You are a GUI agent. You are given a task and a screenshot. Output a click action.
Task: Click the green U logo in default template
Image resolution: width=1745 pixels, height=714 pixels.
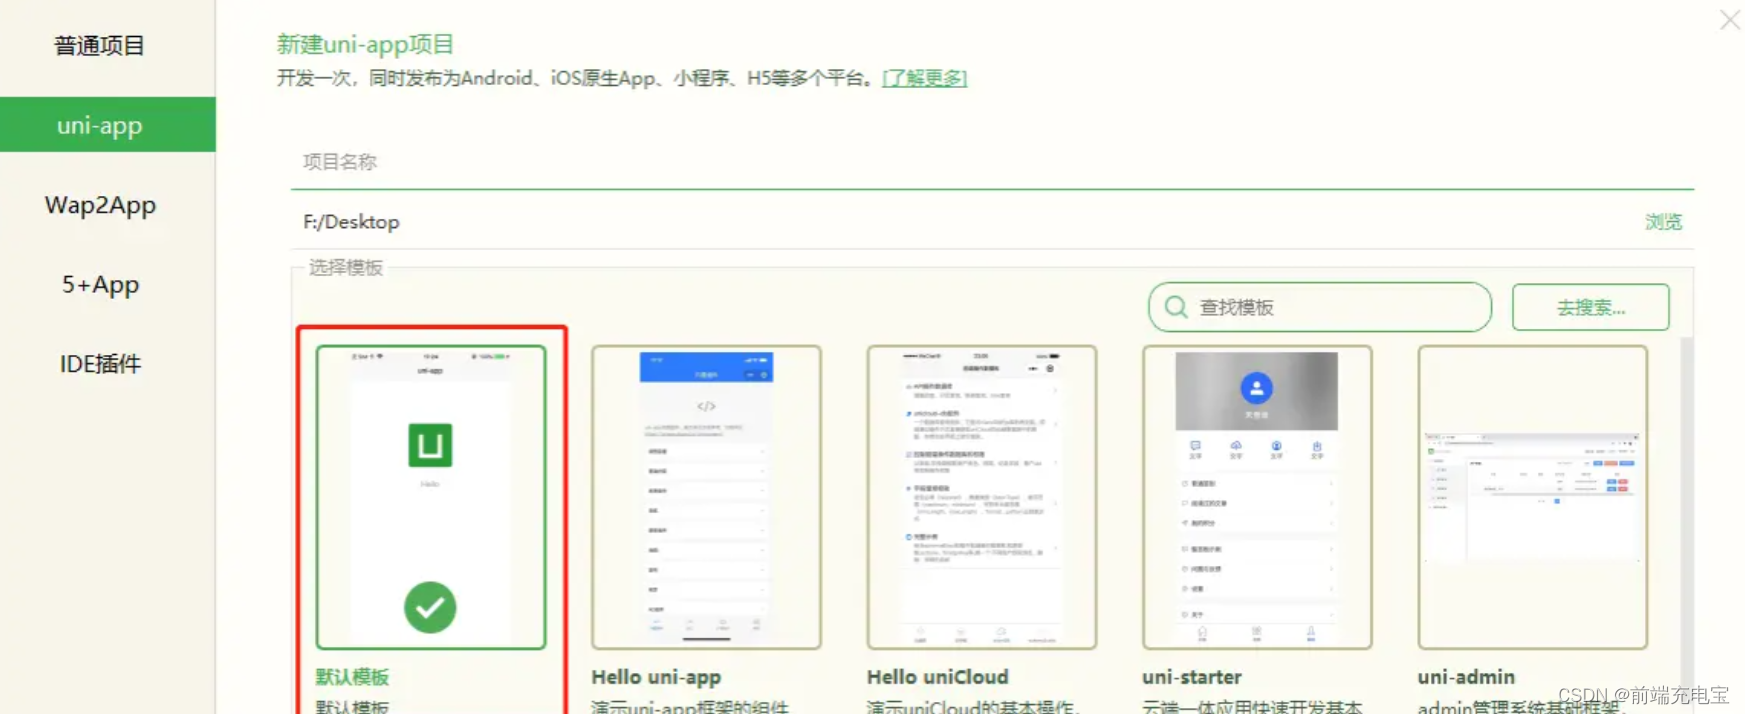click(430, 445)
